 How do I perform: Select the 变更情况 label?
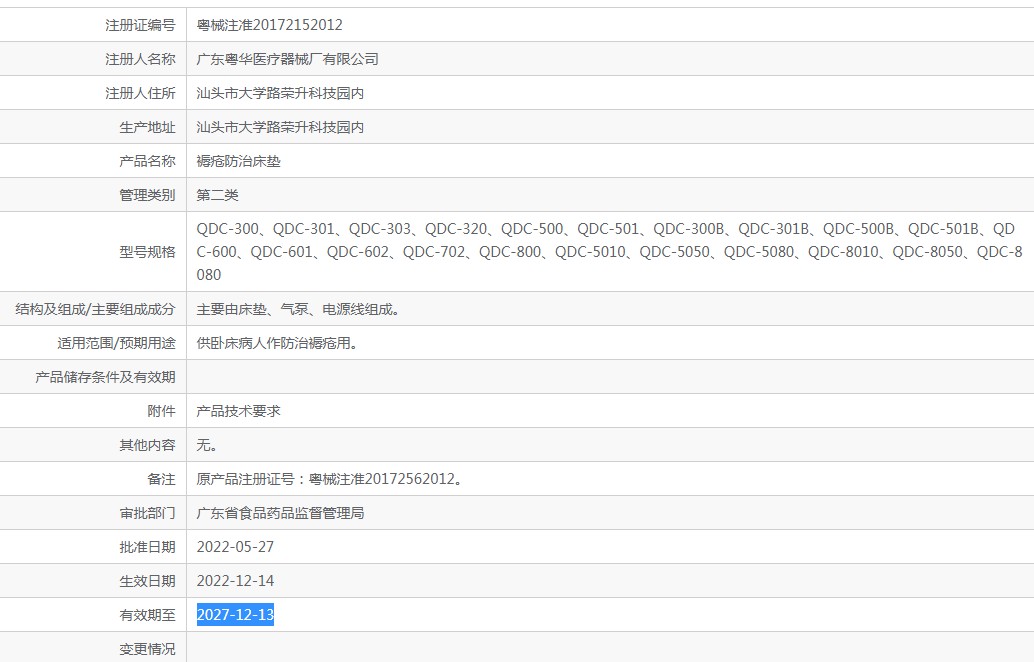point(148,649)
